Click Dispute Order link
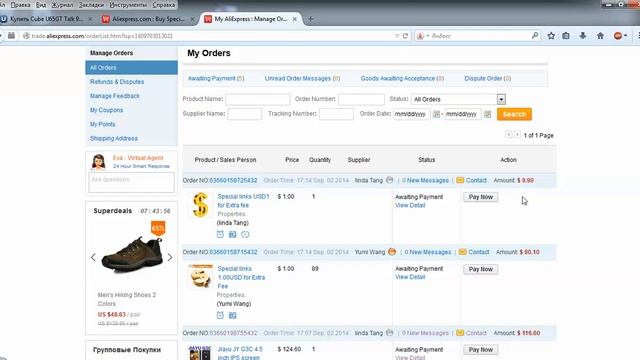Viewport: 640px width, 360px height. [x=487, y=78]
